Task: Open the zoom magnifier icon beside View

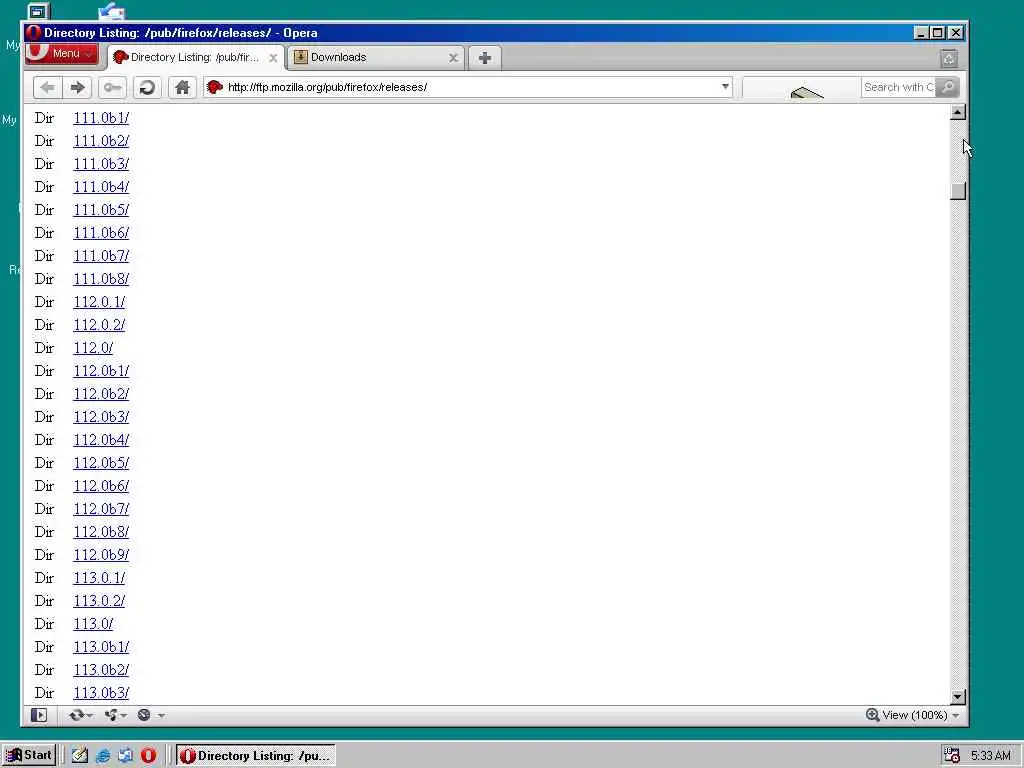Action: (x=872, y=714)
